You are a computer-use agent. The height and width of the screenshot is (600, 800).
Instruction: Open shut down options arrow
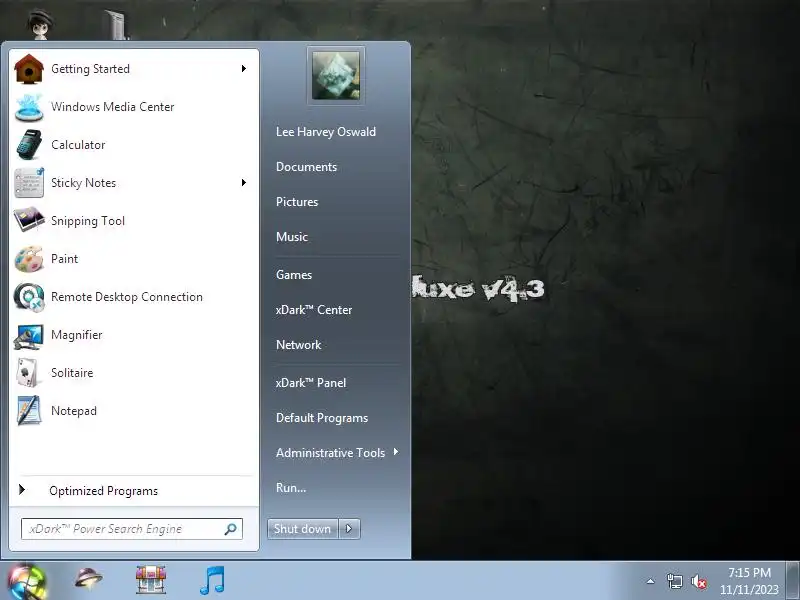point(349,529)
